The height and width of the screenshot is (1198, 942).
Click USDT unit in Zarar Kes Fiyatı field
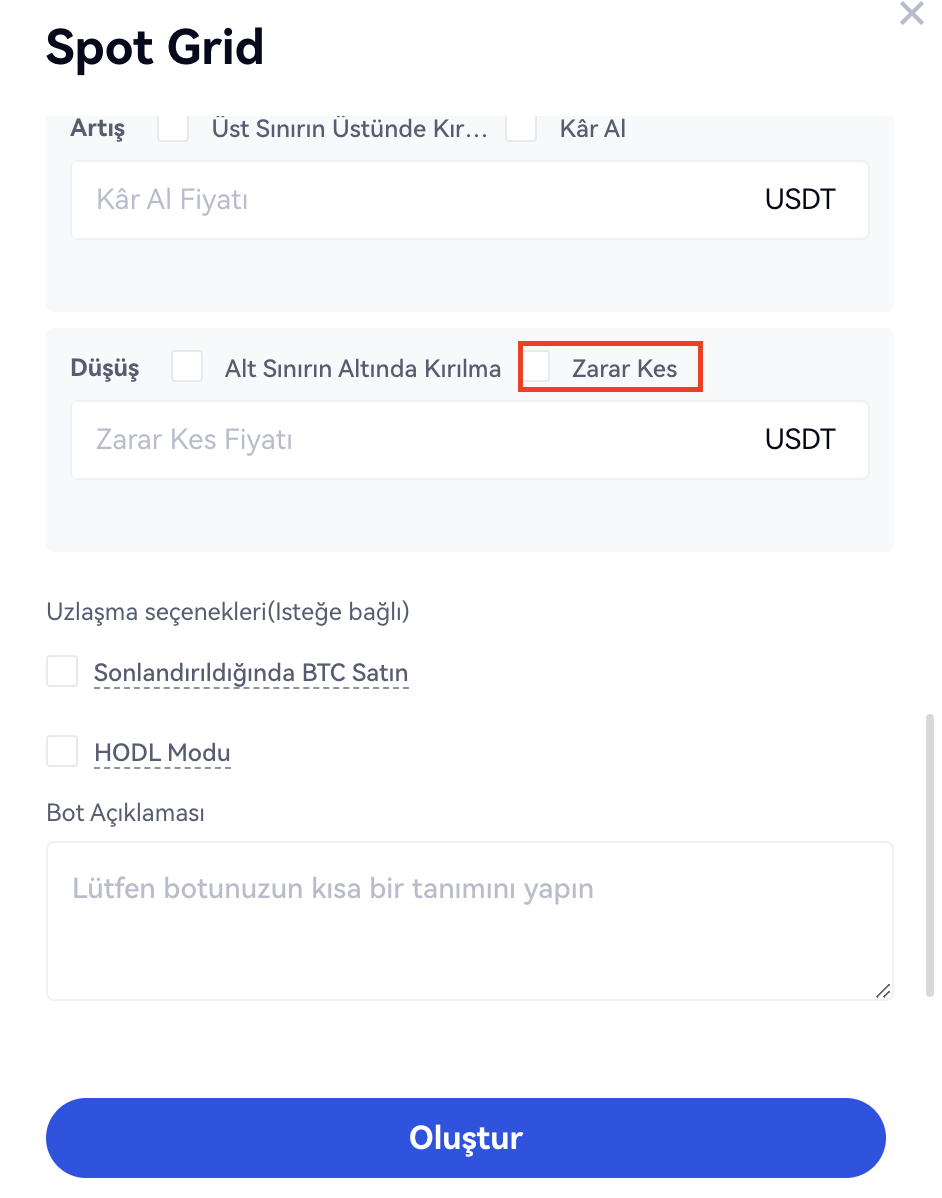pyautogui.click(x=800, y=439)
